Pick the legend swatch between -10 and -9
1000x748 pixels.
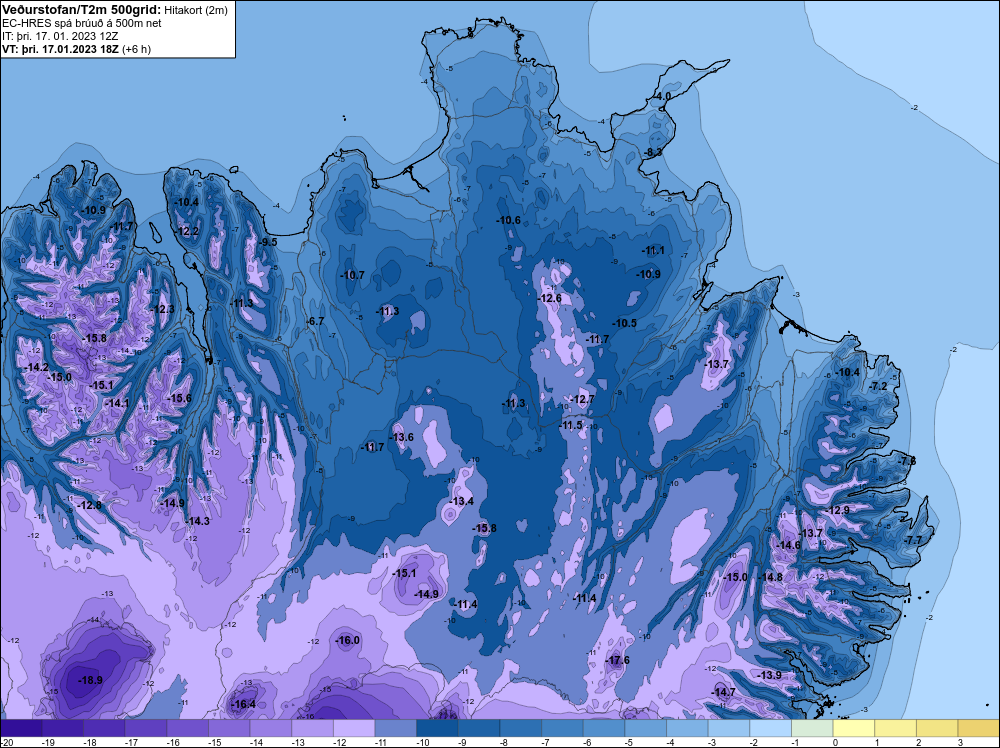(x=438, y=728)
